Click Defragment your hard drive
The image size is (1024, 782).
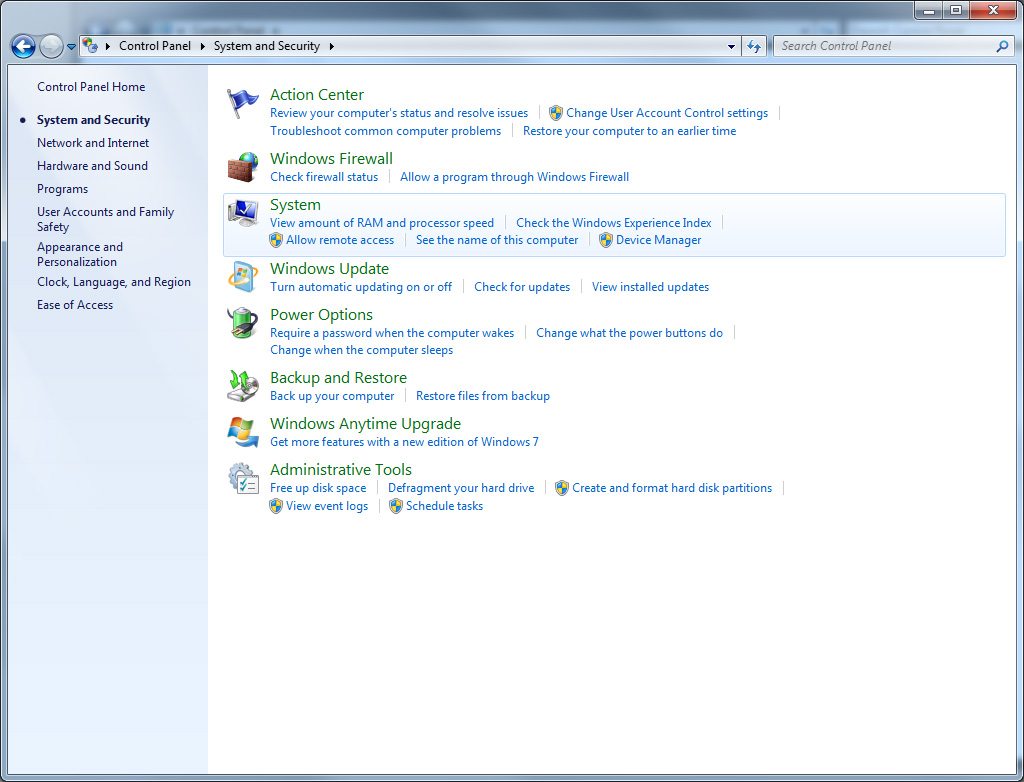[460, 488]
